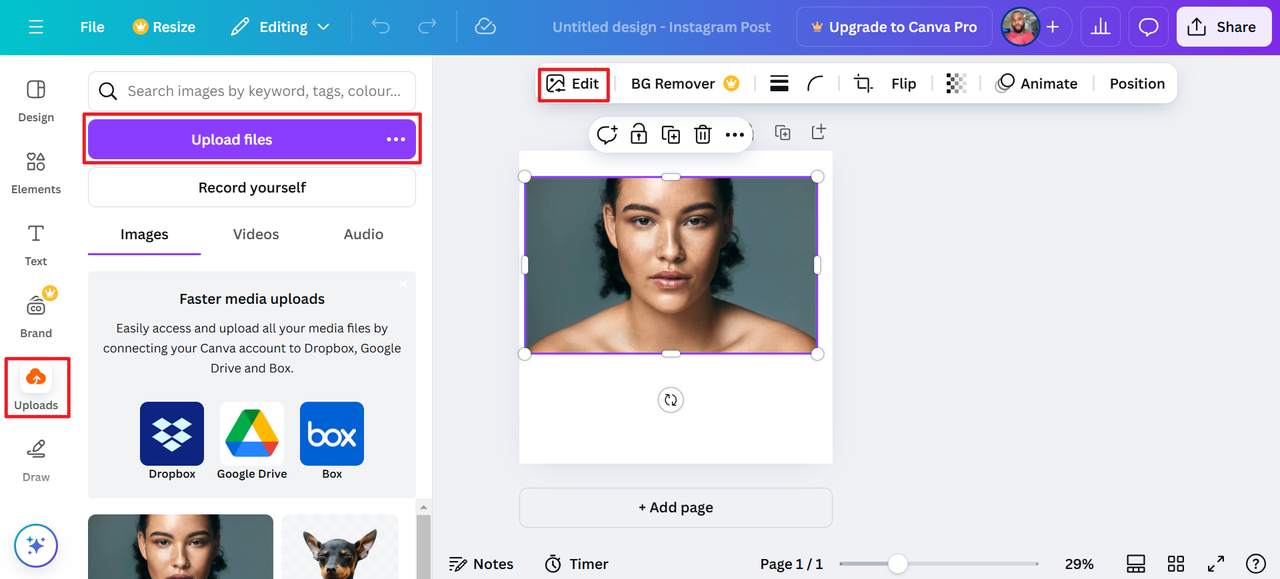Duplicate the selected image
The height and width of the screenshot is (579, 1280).
[671, 134]
